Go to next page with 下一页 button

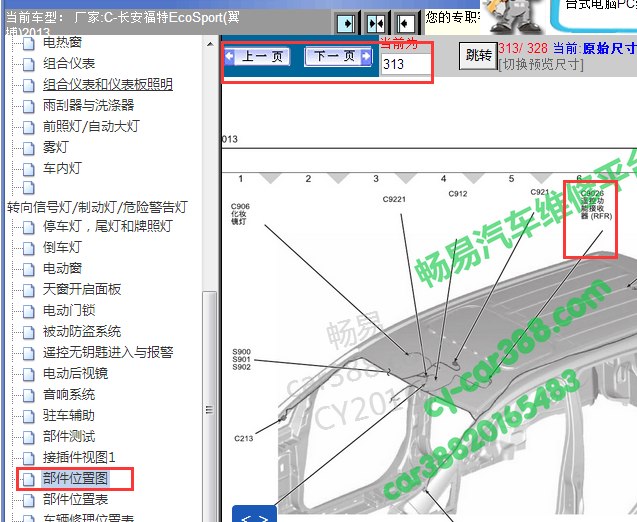click(x=338, y=56)
